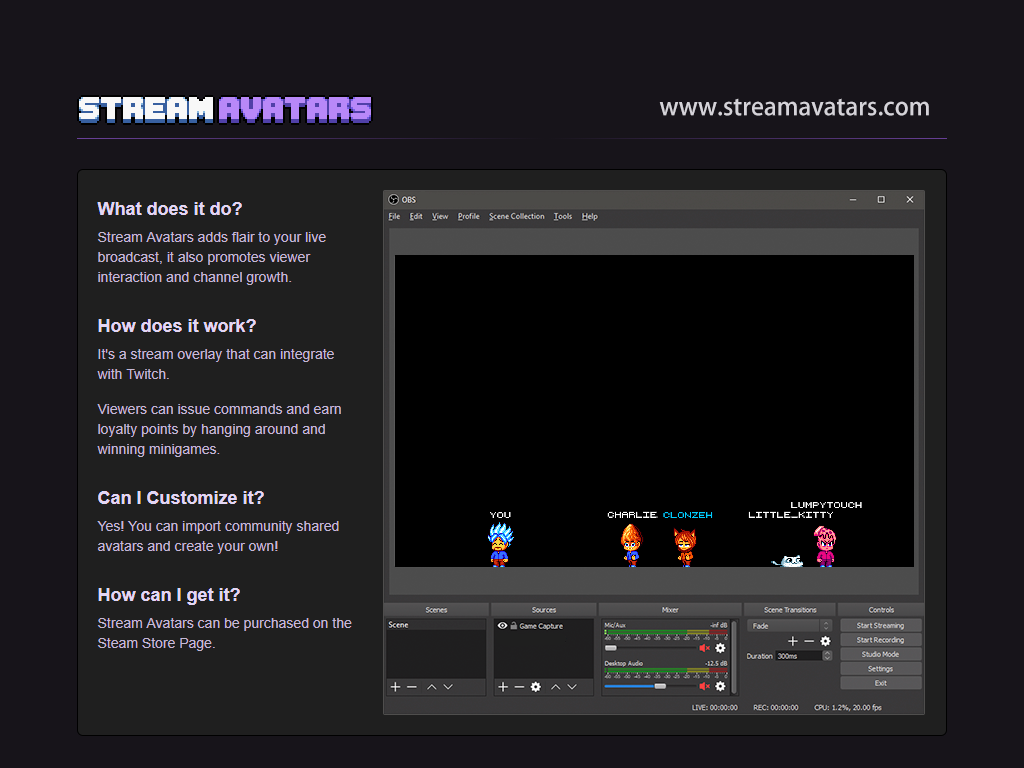
Task: Click 'CPU: 1.2%, 20.00 fps' status text
Action: point(848,707)
